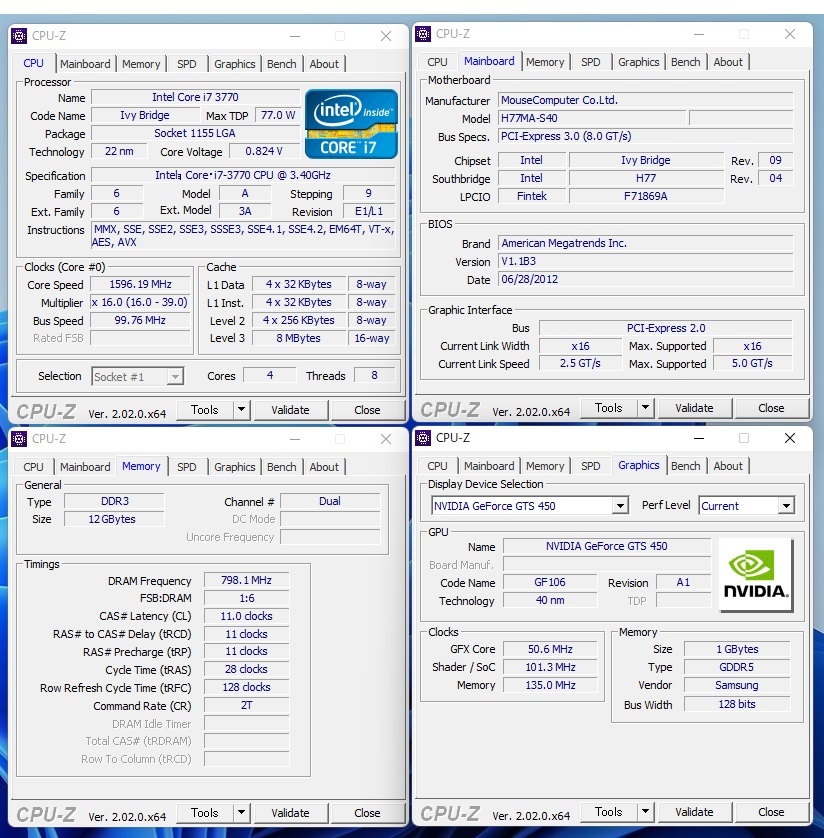Screen dimensions: 824x838
Task: Open Graphics tab in CPU window
Action: tap(235, 64)
